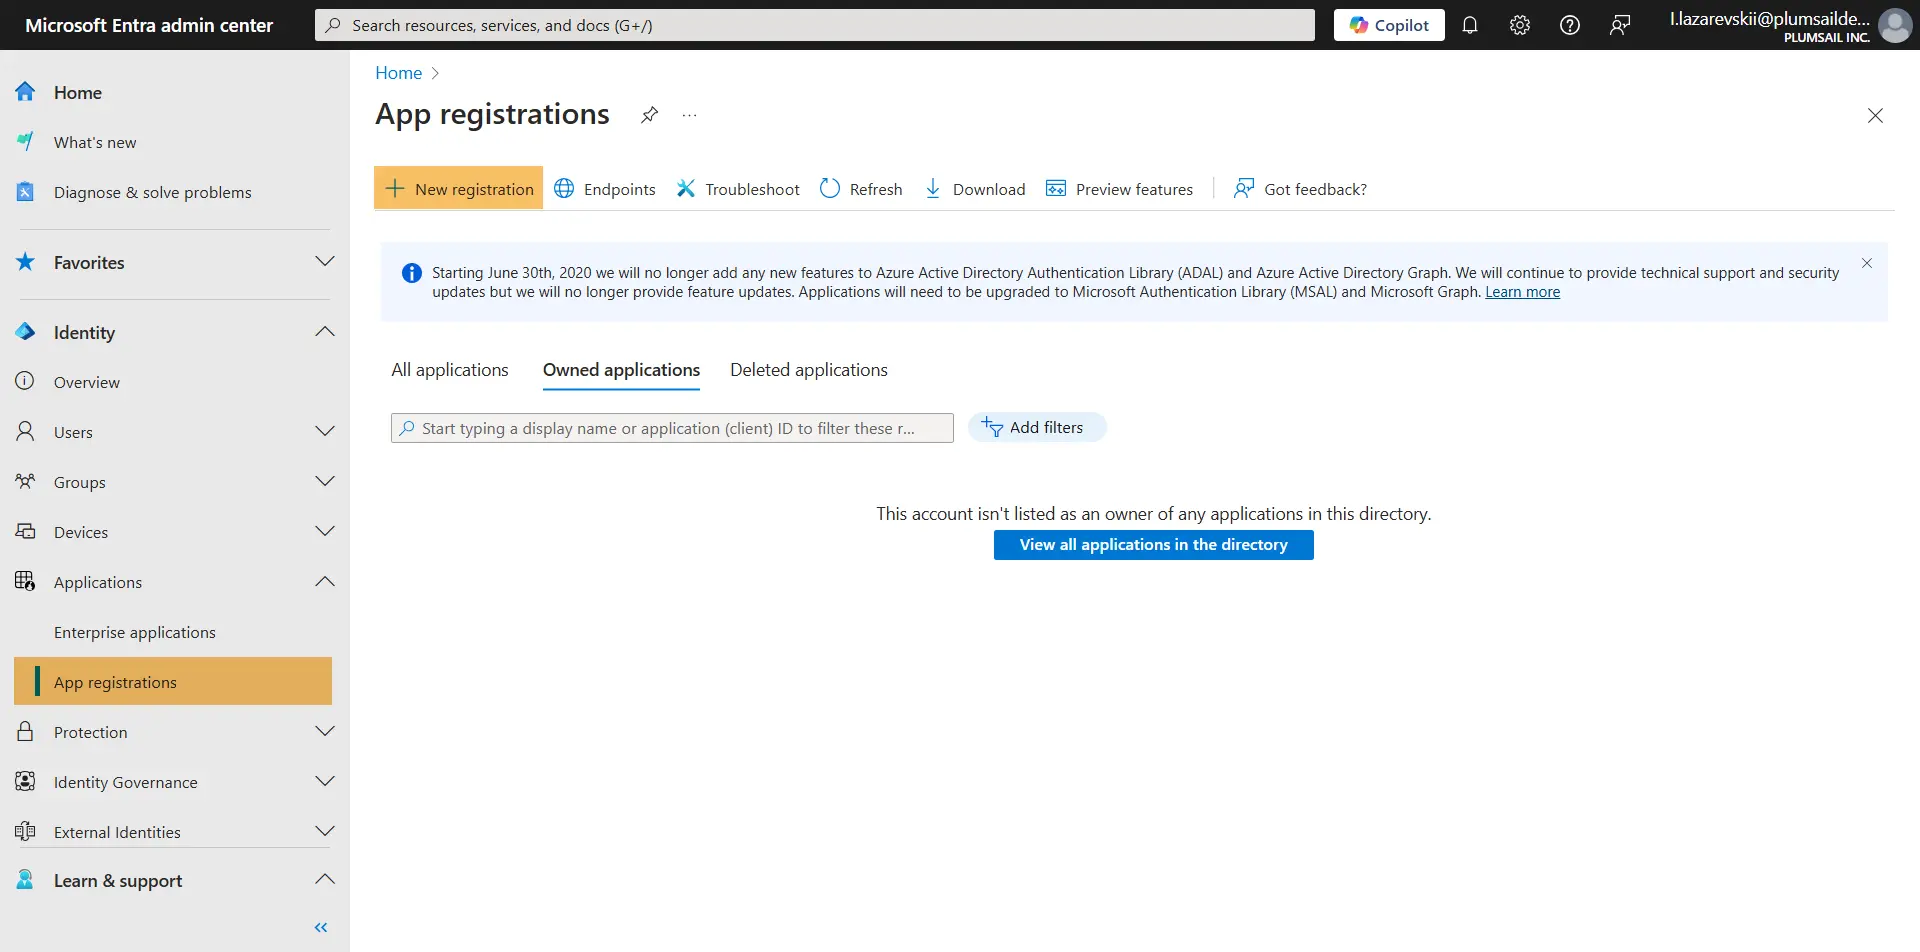Expand the Identity Governance chevron
Screen dimensions: 1920x952
(325, 781)
